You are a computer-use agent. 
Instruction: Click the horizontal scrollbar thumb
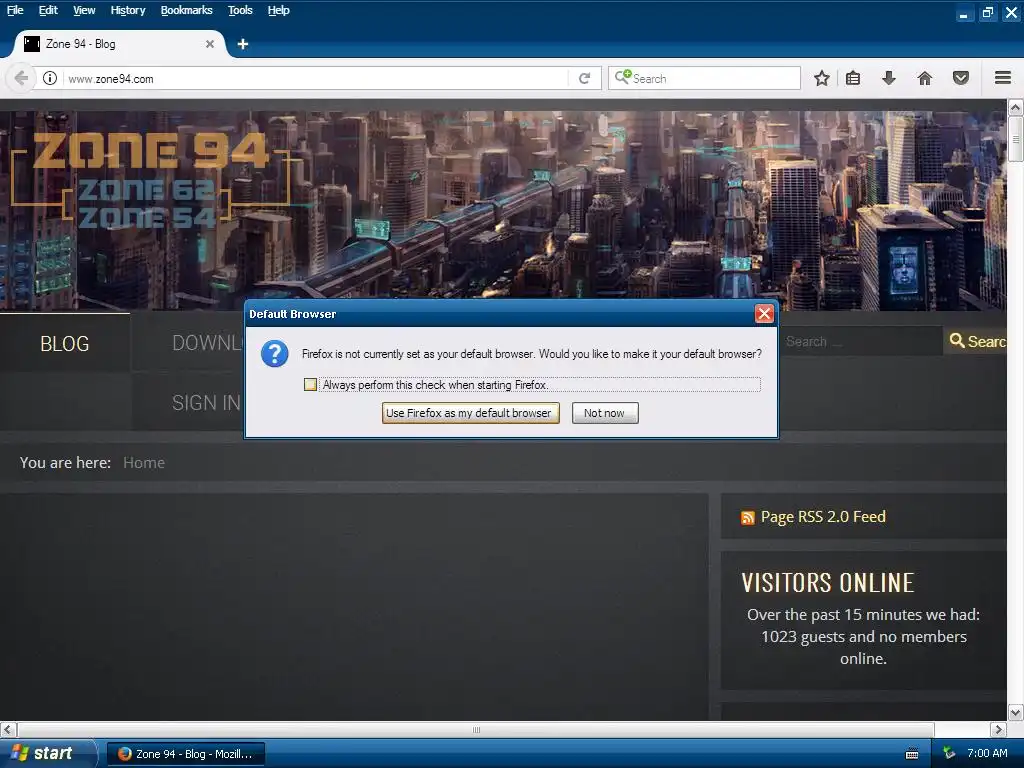click(476, 729)
